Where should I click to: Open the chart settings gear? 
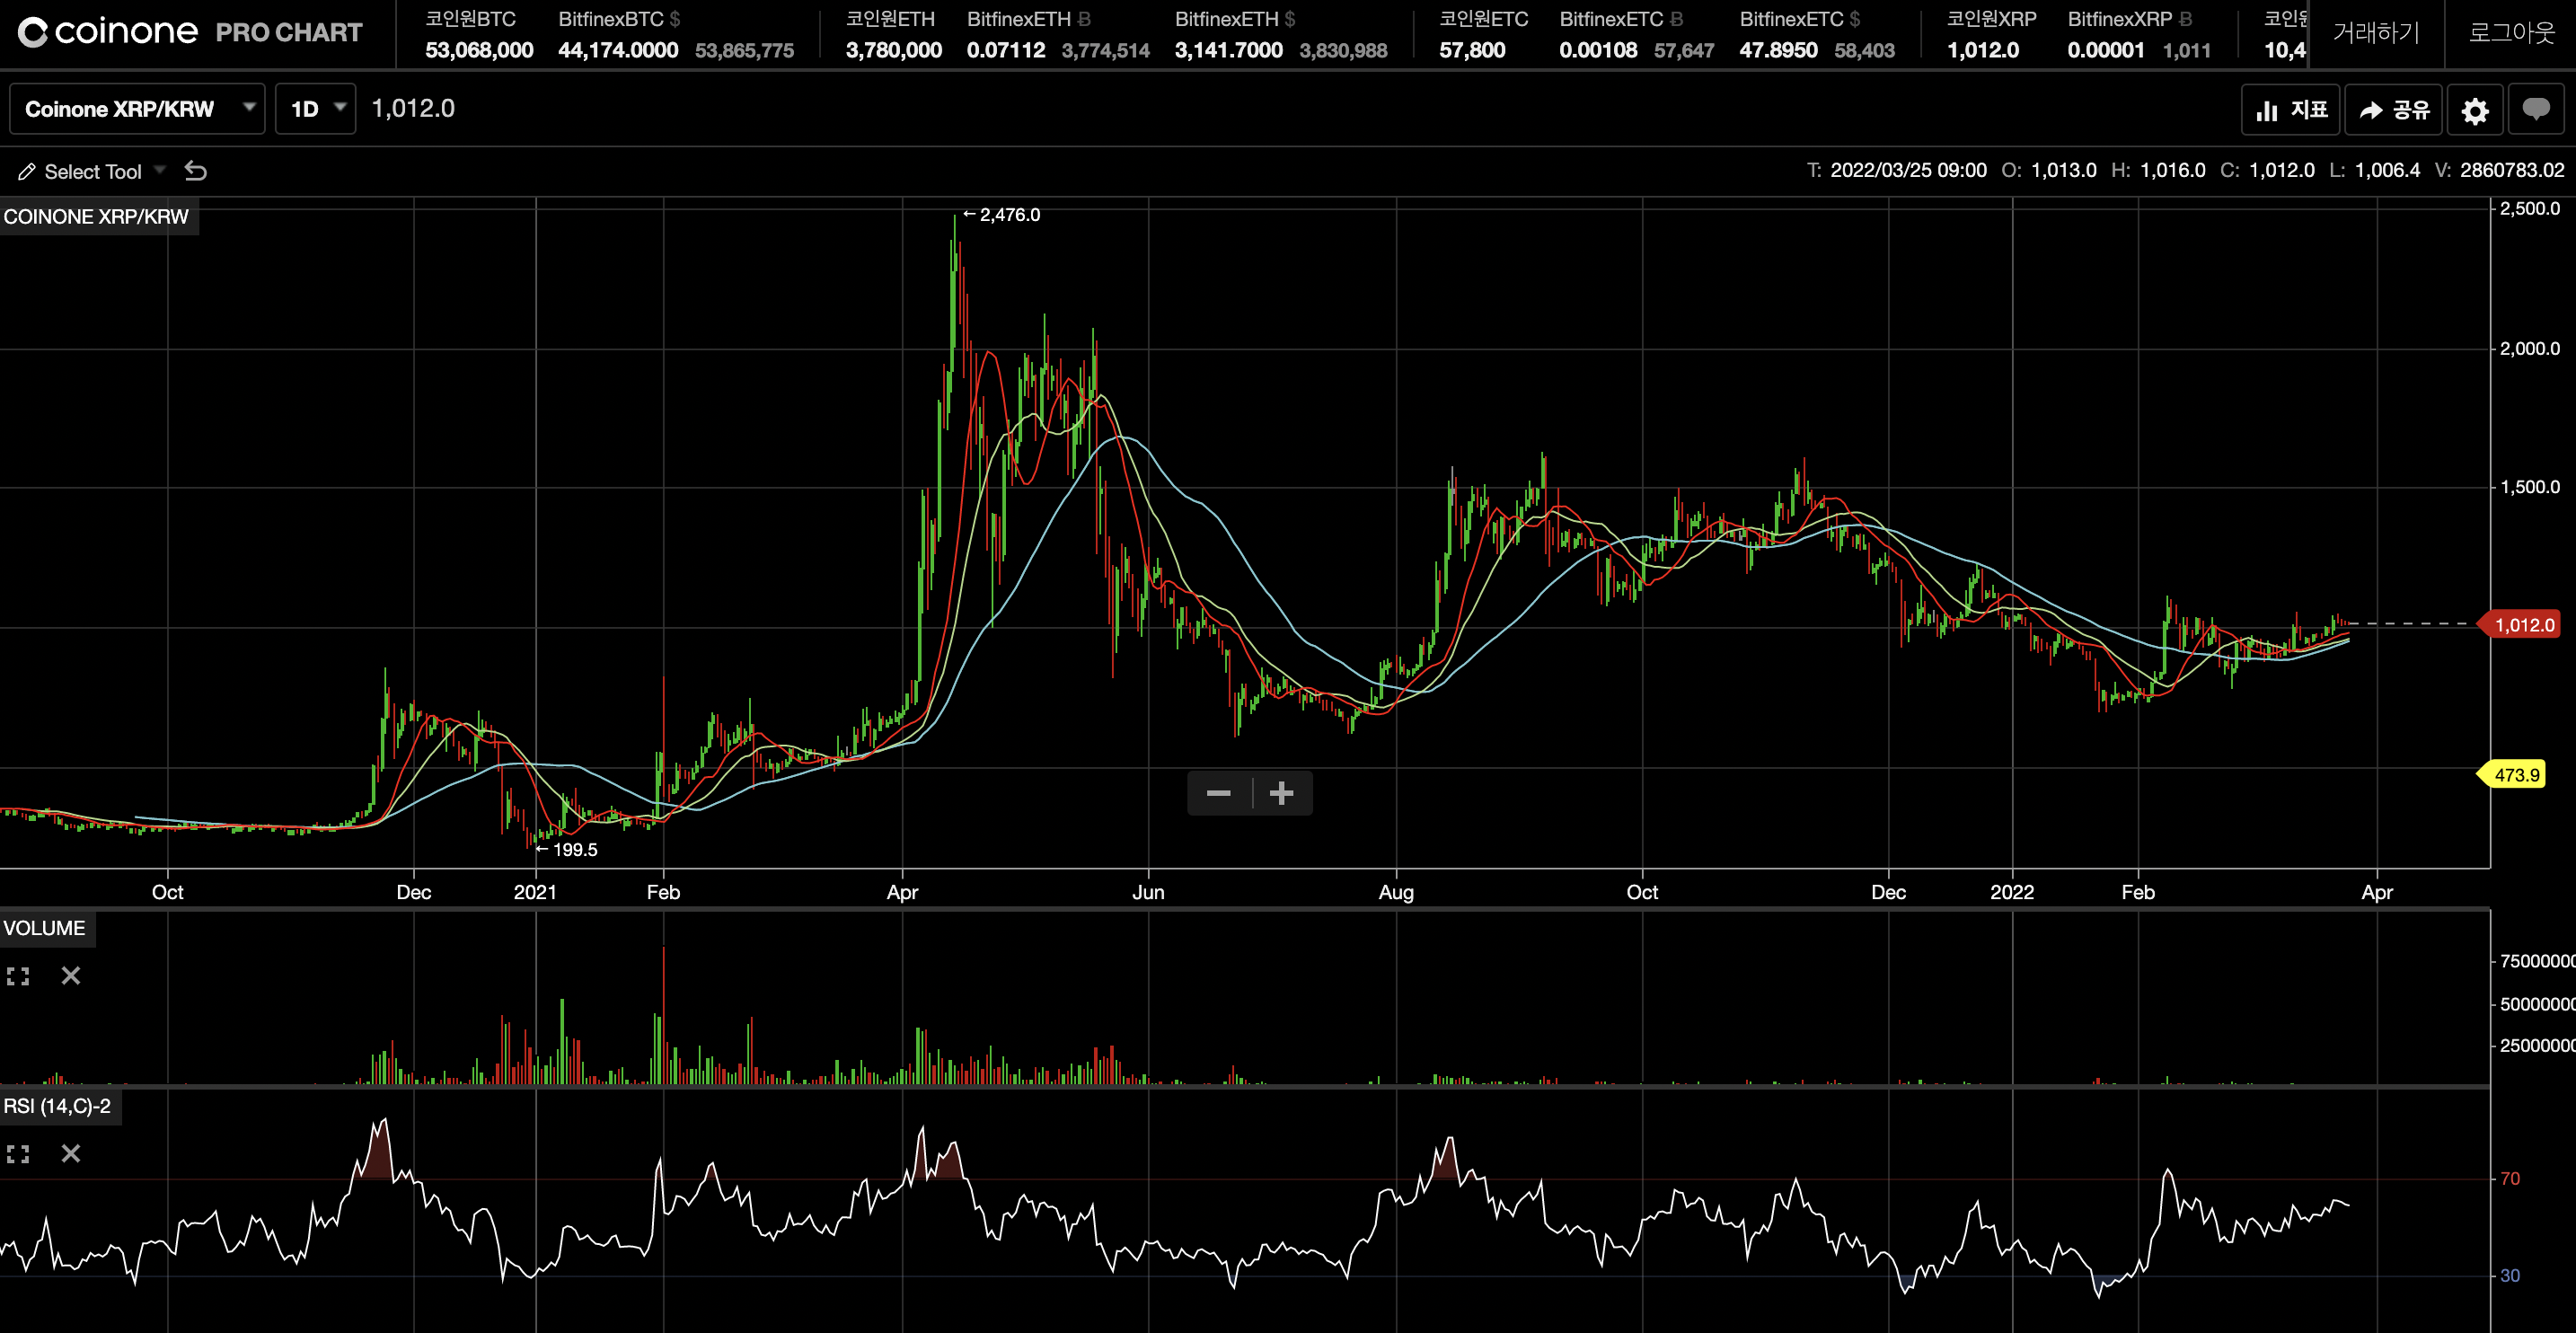(2474, 110)
